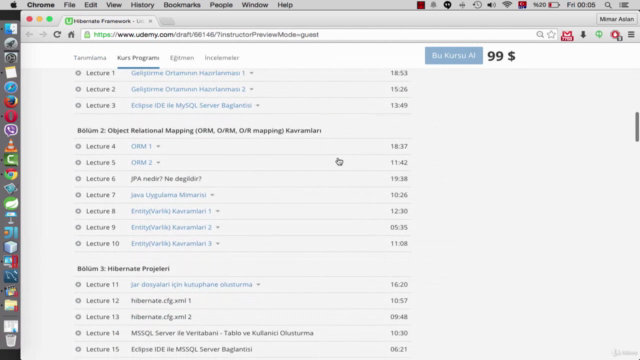
Task: Toggle the Lecture 11 completion circle
Action: click(78, 284)
